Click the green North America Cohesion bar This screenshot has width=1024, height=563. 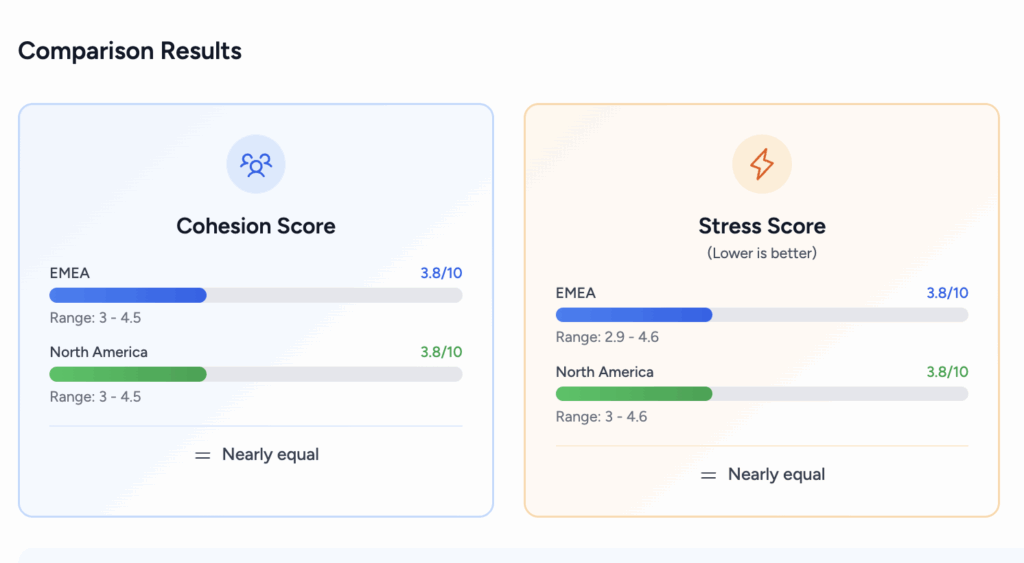point(128,374)
